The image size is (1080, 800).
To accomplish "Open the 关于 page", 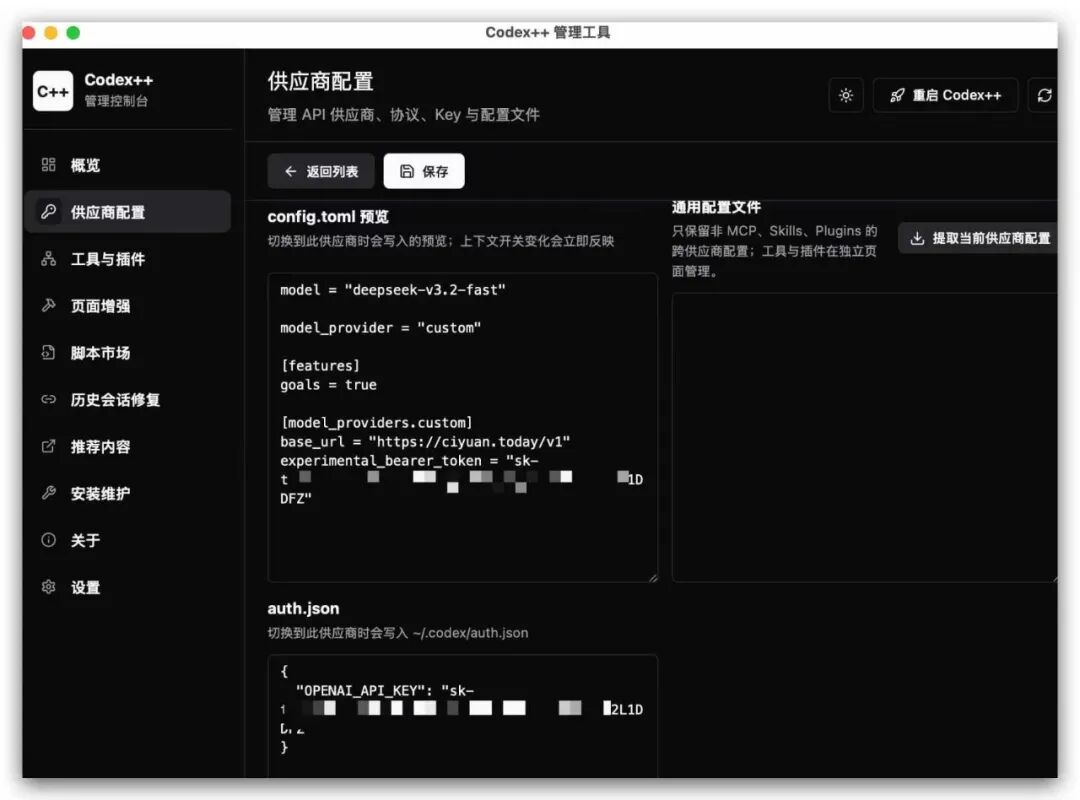I will click(127, 540).
